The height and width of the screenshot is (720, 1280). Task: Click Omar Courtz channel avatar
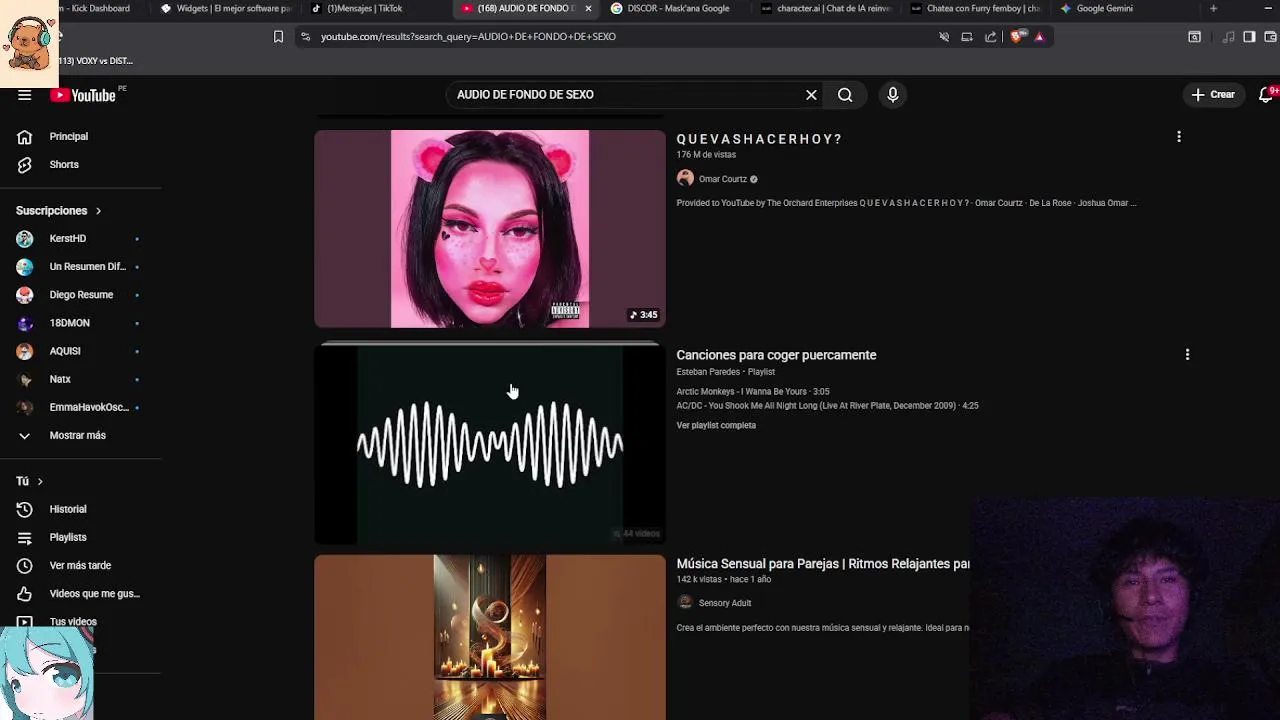pos(685,178)
